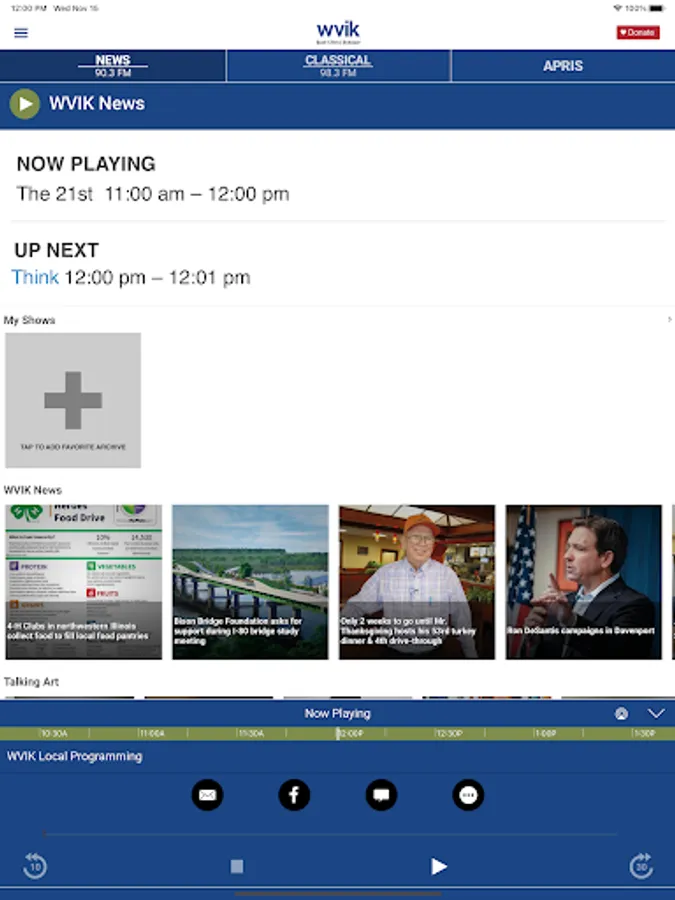Jump to 12:30P on the timeline
Screen dimensions: 675x900
point(449,734)
